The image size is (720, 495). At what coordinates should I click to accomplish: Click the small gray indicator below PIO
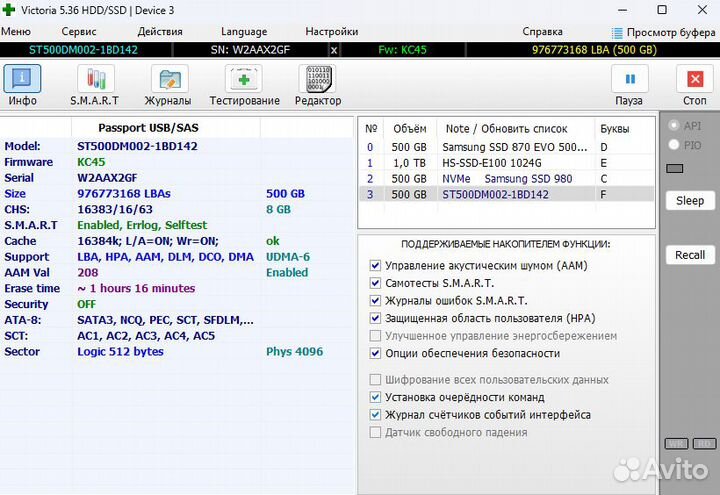coord(675,169)
